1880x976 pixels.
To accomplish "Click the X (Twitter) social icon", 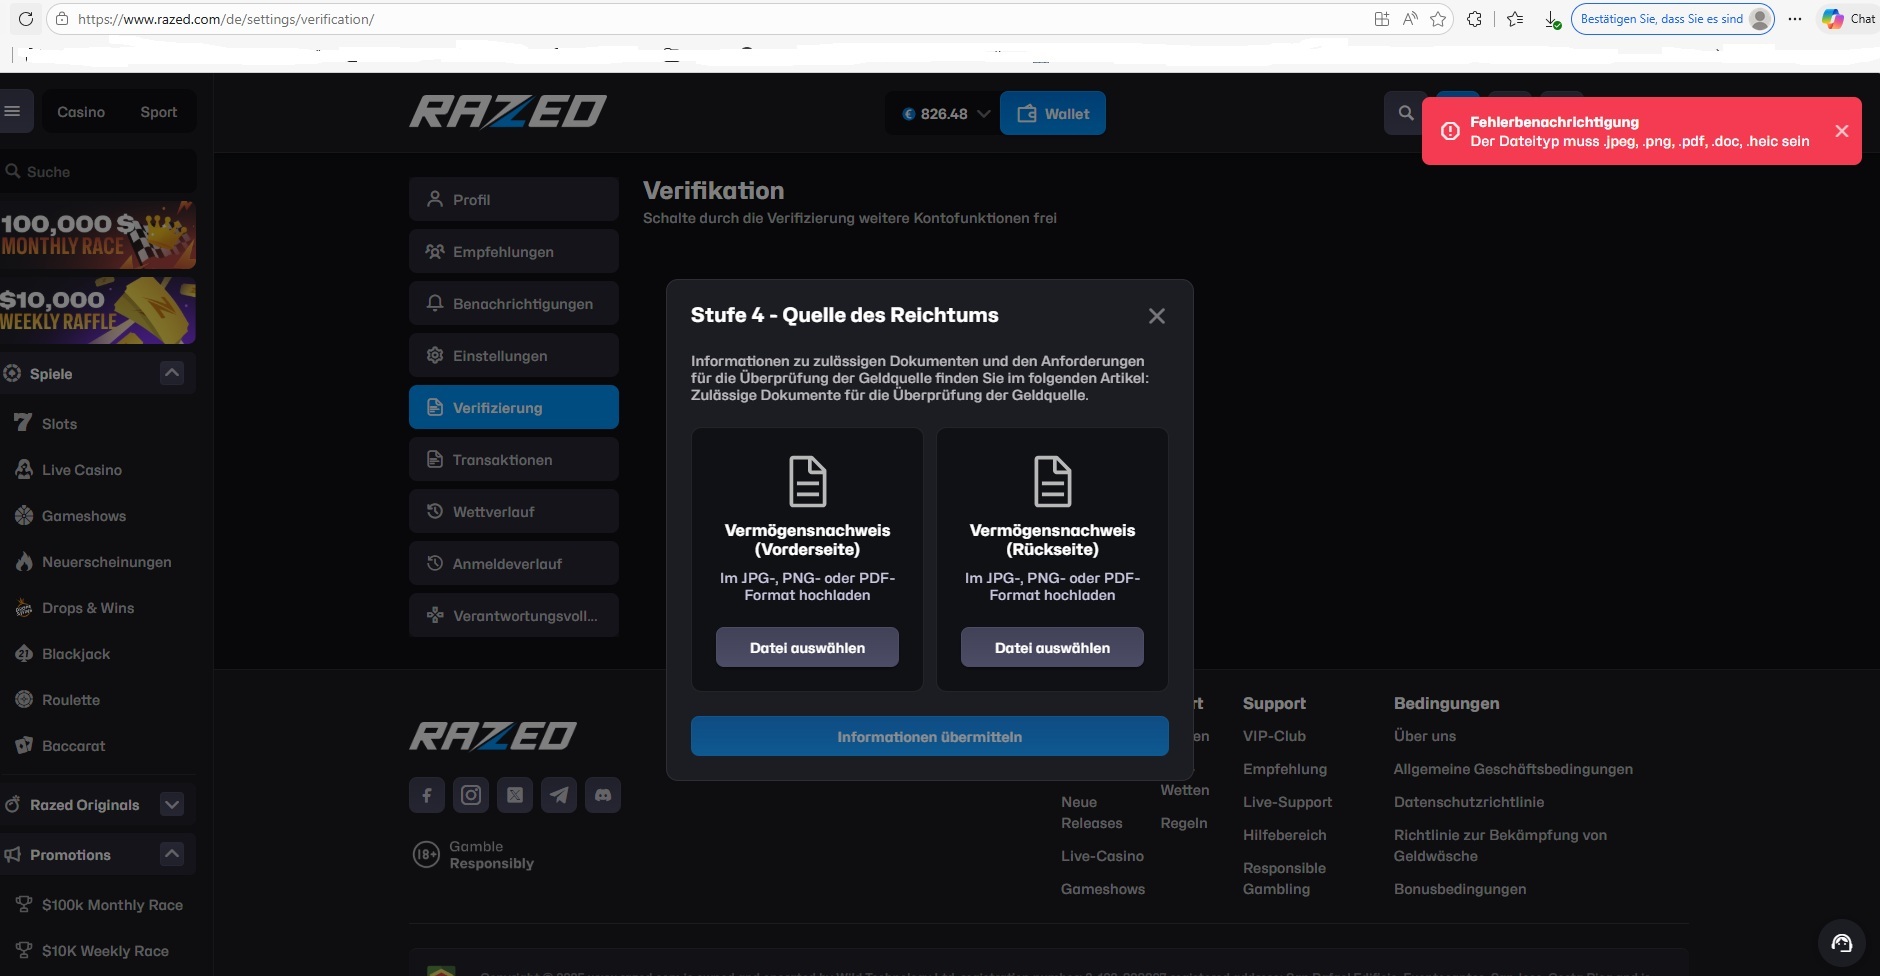I will click(x=515, y=795).
